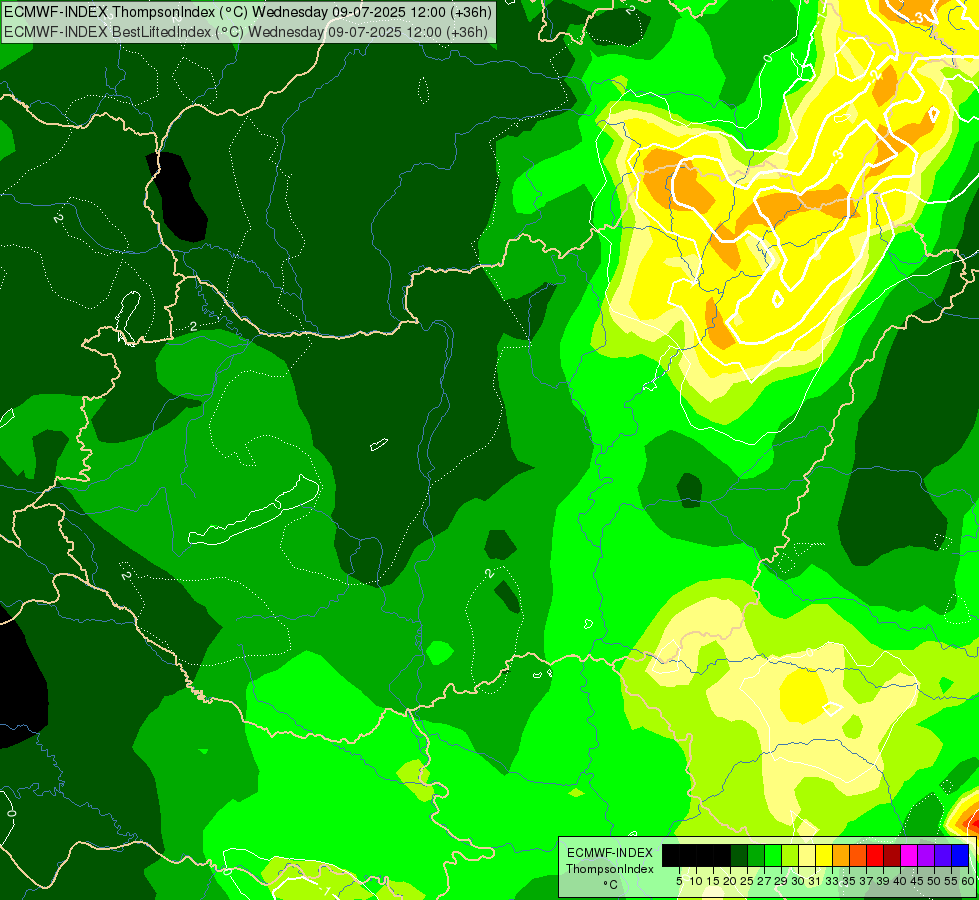979x900 pixels.
Task: Click the bright green 27–29 legend swatch
Action: coord(772,856)
